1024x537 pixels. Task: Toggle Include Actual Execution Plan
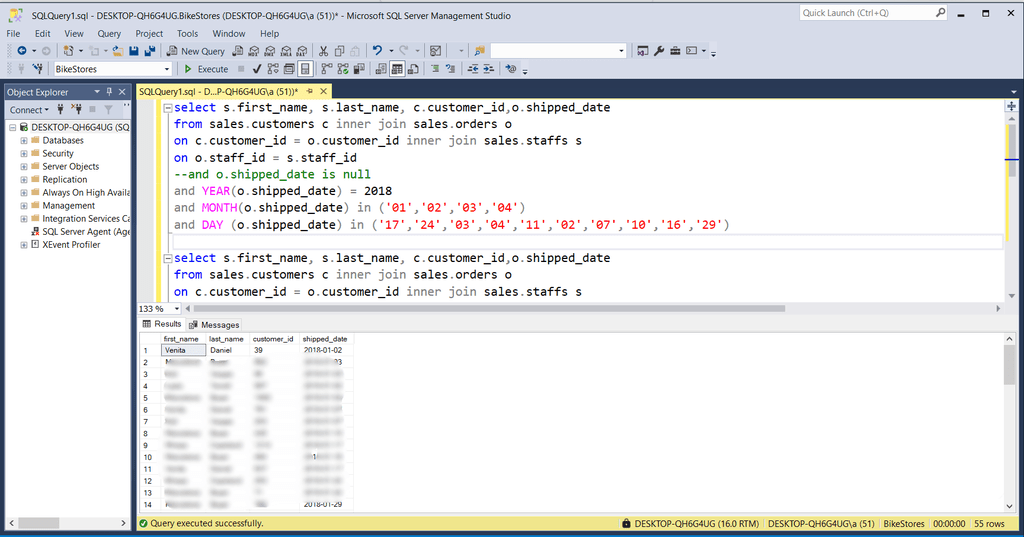tap(327, 69)
